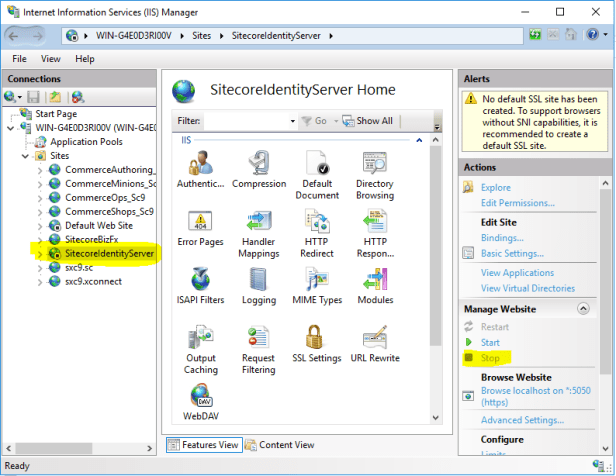The height and width of the screenshot is (476, 616).
Task: Open the URL Rewrite feature
Action: (x=375, y=338)
